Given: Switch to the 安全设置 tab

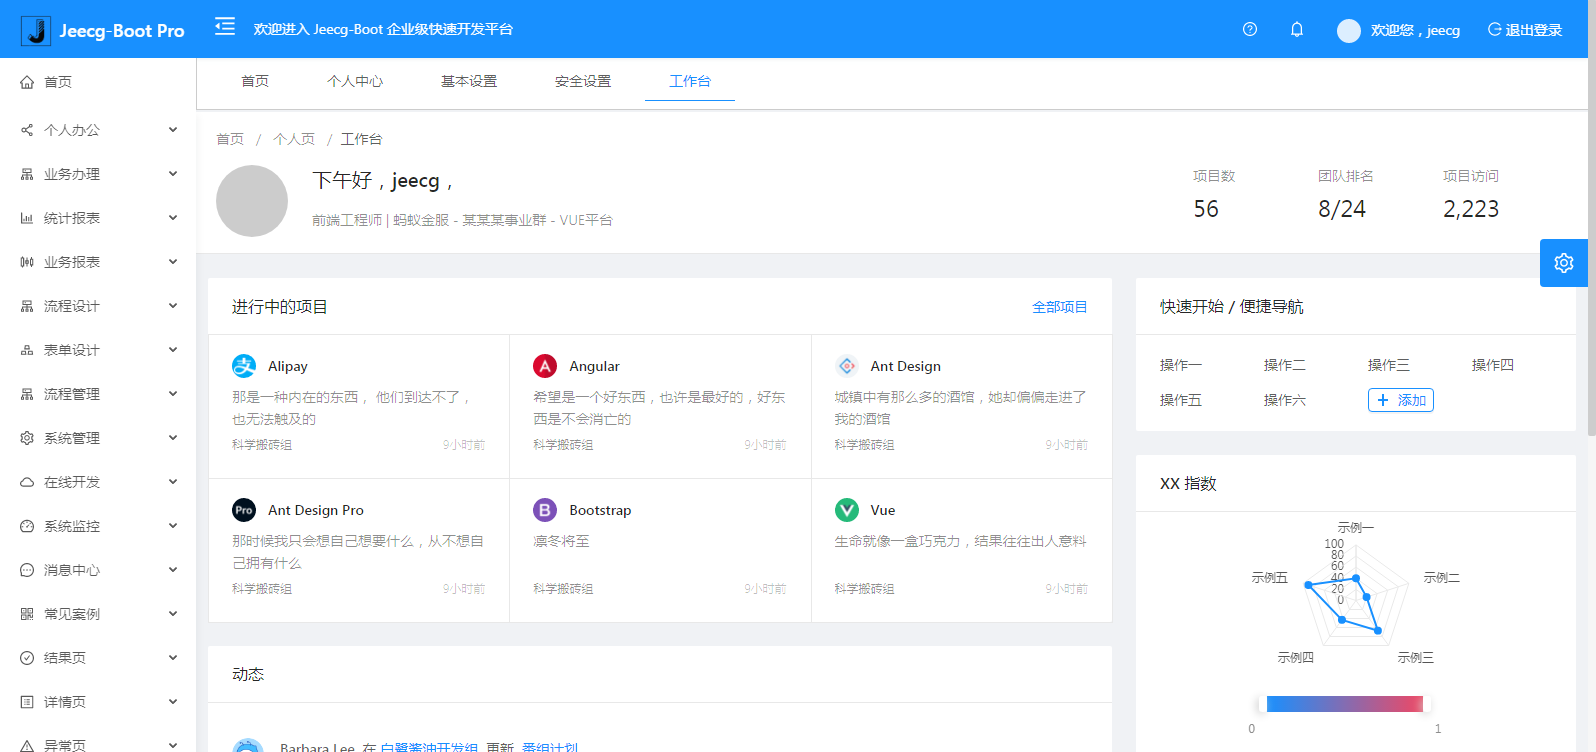Looking at the screenshot, I should (x=583, y=81).
